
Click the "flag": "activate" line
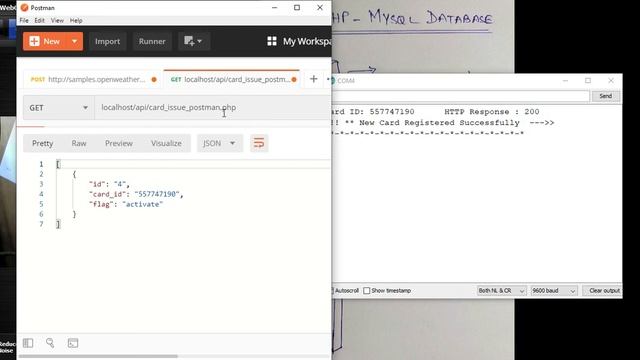click(126, 204)
